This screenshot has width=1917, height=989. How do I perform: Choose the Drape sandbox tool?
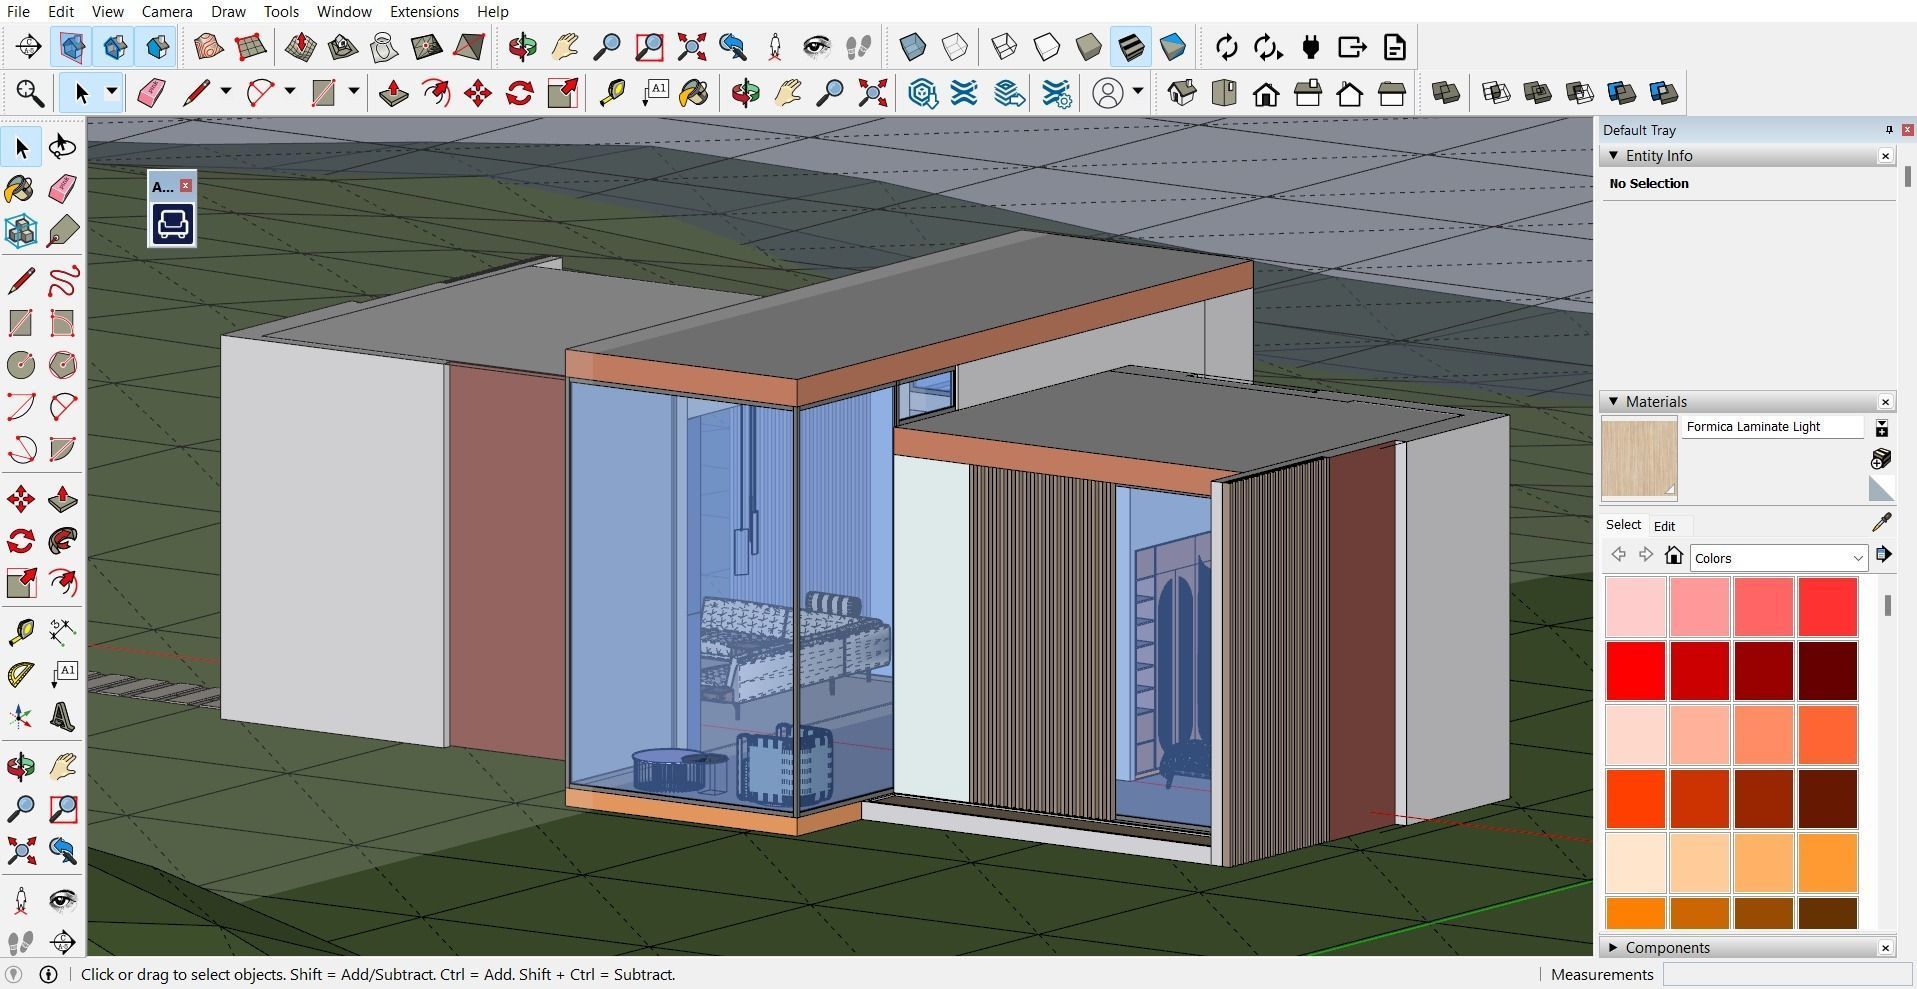pos(384,47)
